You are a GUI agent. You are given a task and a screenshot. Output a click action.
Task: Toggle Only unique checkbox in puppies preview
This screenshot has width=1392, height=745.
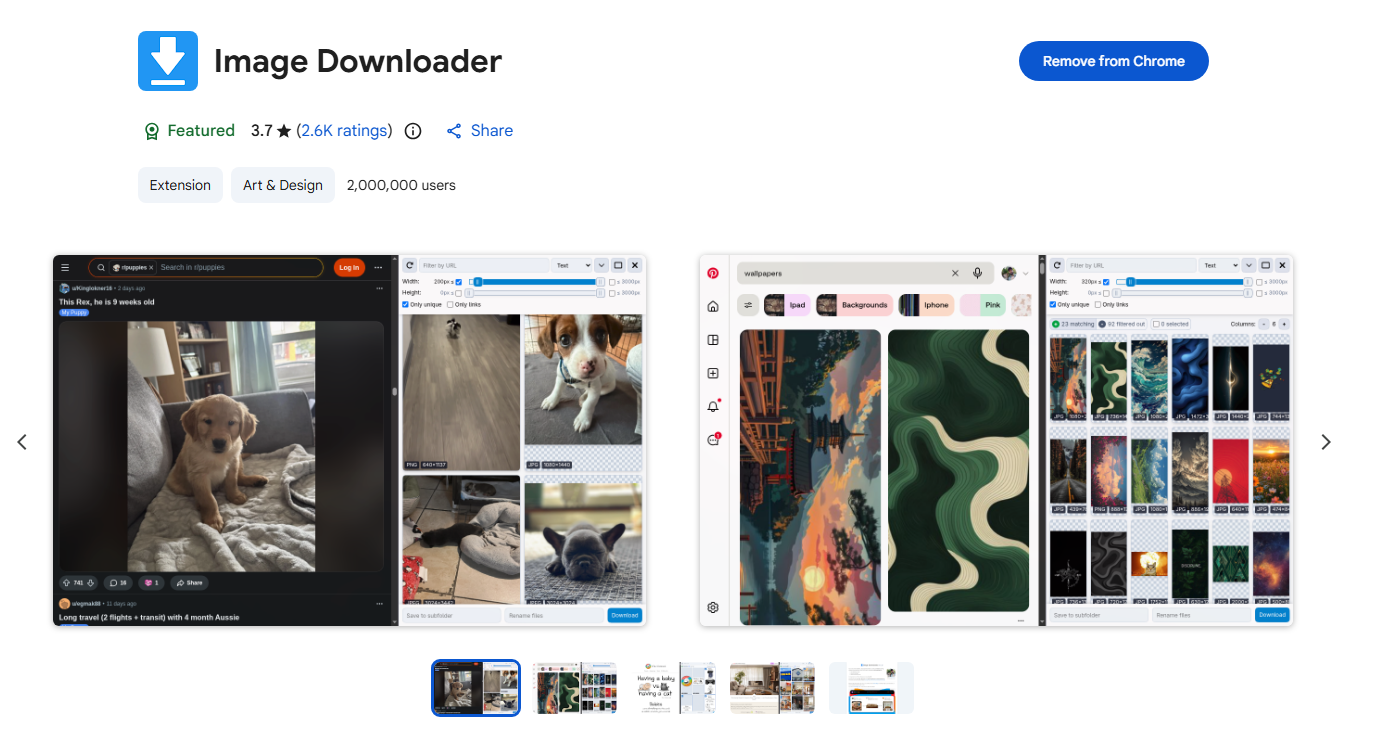coord(405,304)
